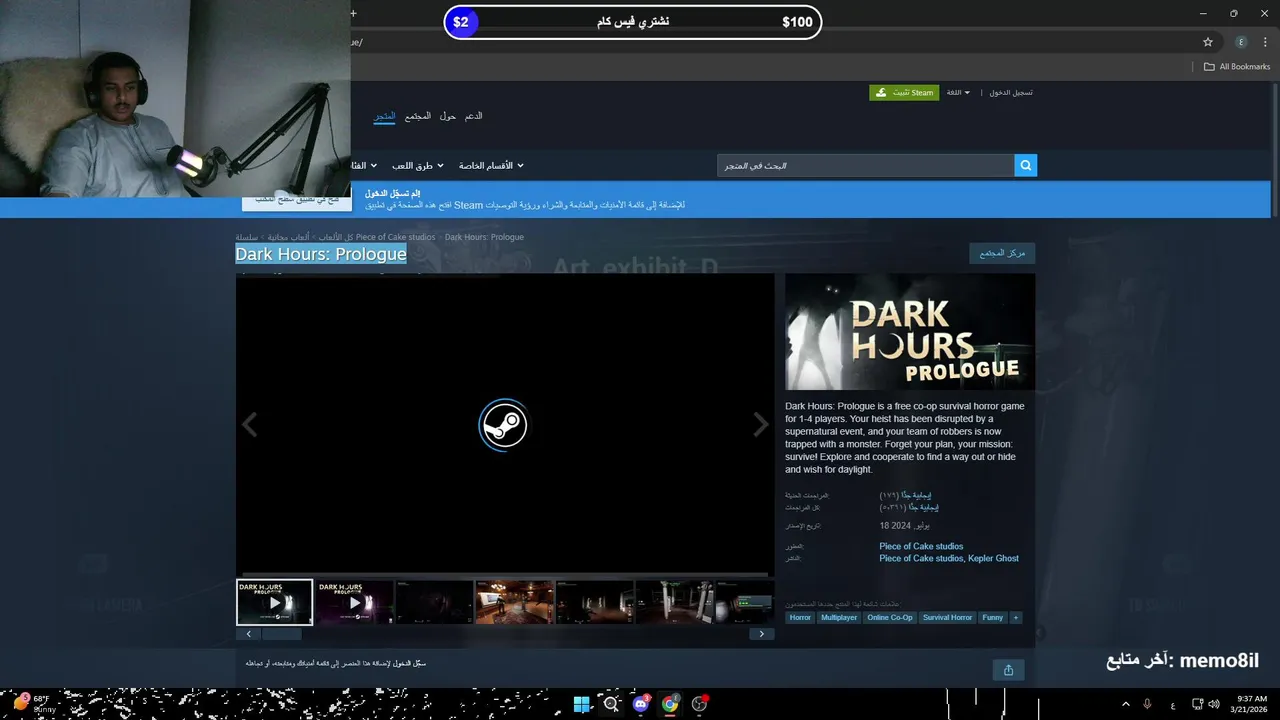Open all reviews إيجابية جدًا link
The width and height of the screenshot is (1280, 720).
click(x=923, y=508)
